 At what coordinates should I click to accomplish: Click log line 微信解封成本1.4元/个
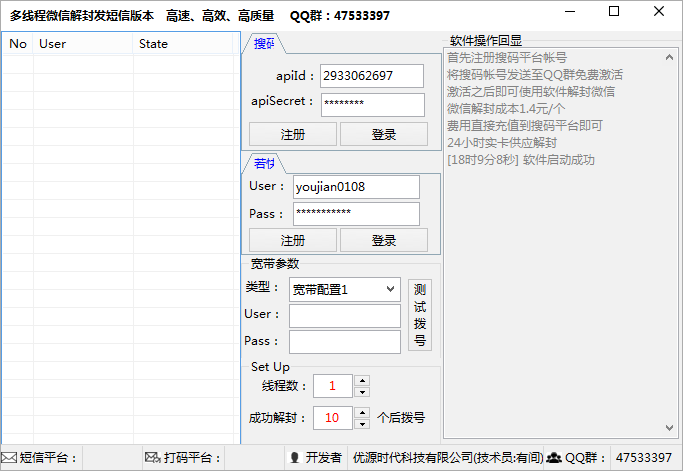[506, 108]
